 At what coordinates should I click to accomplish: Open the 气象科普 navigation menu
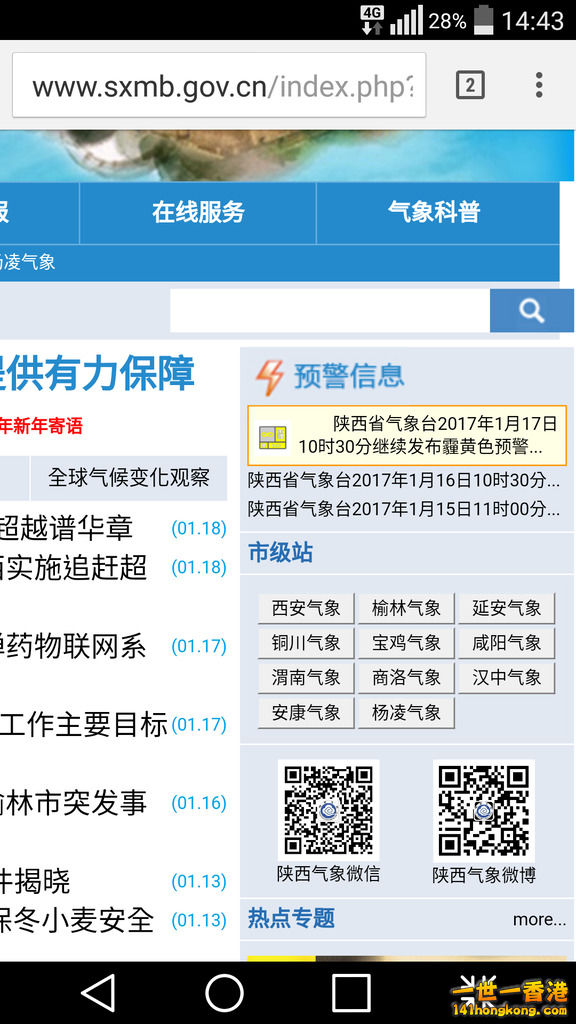[x=434, y=213]
